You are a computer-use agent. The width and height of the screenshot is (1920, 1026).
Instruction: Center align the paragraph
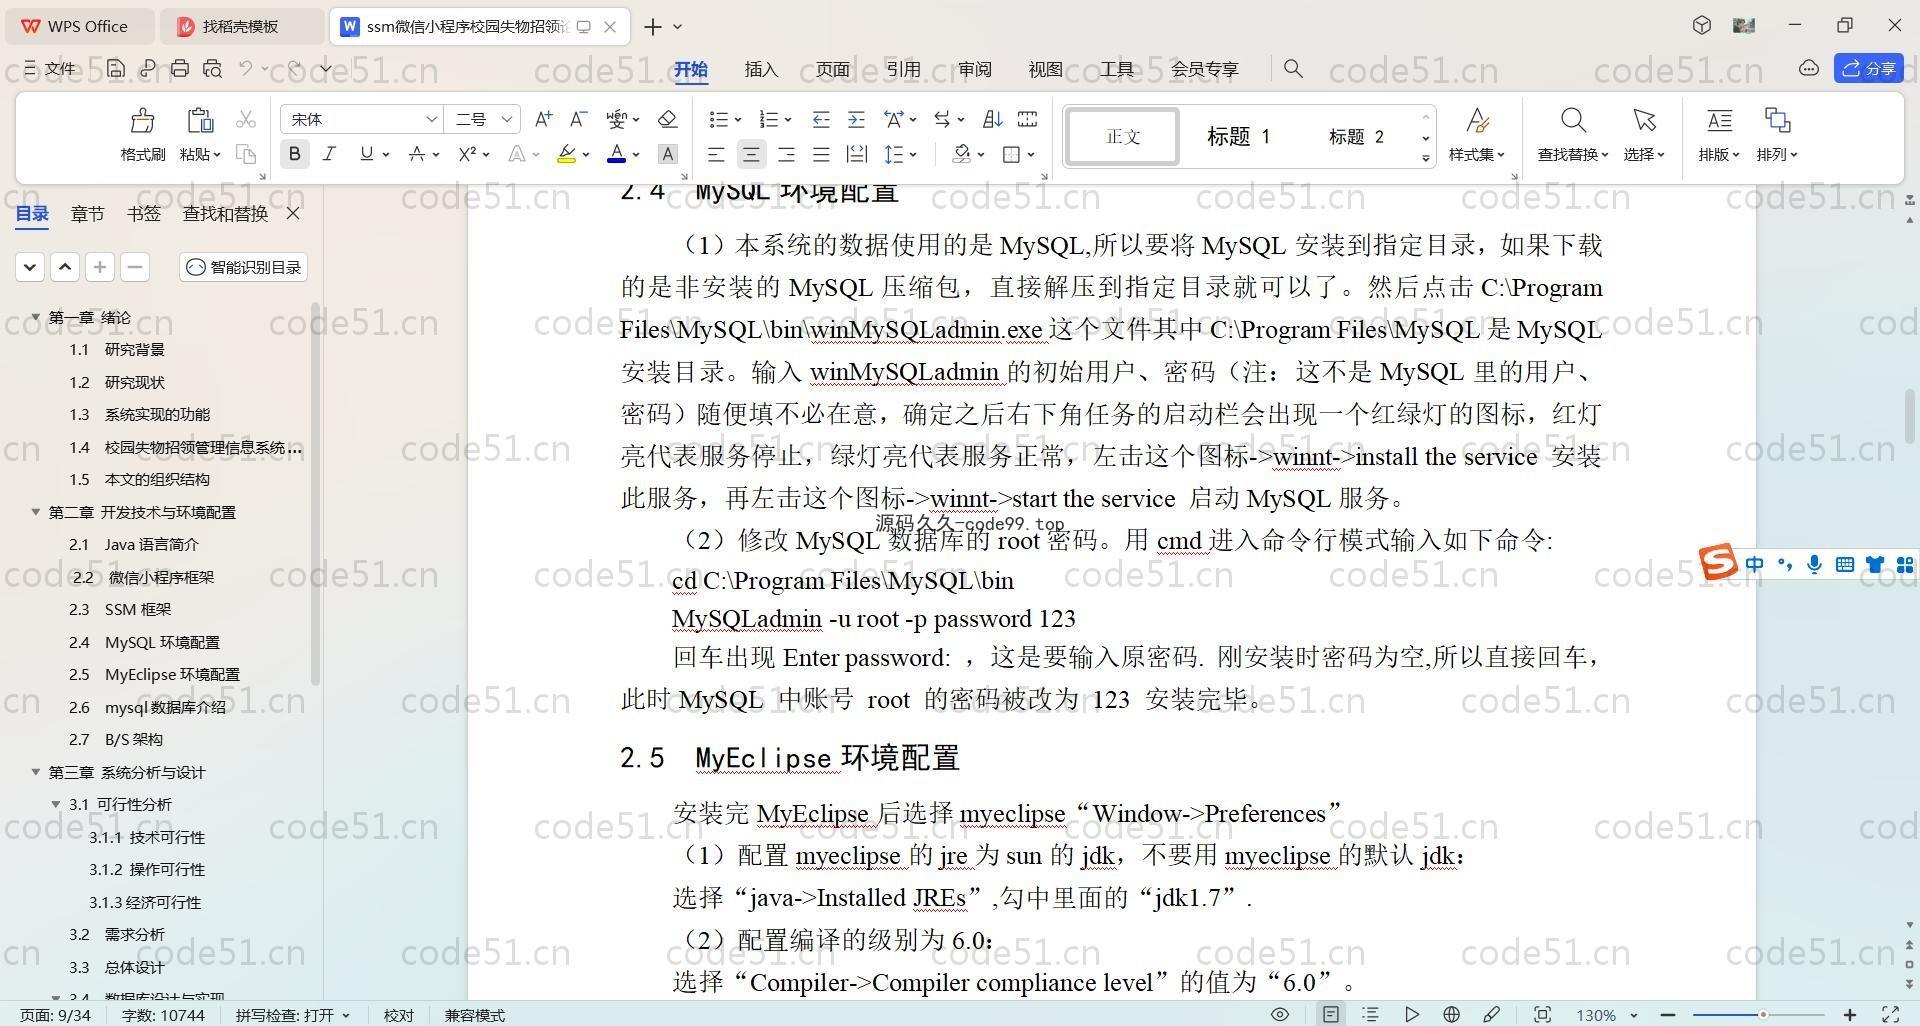click(x=751, y=154)
